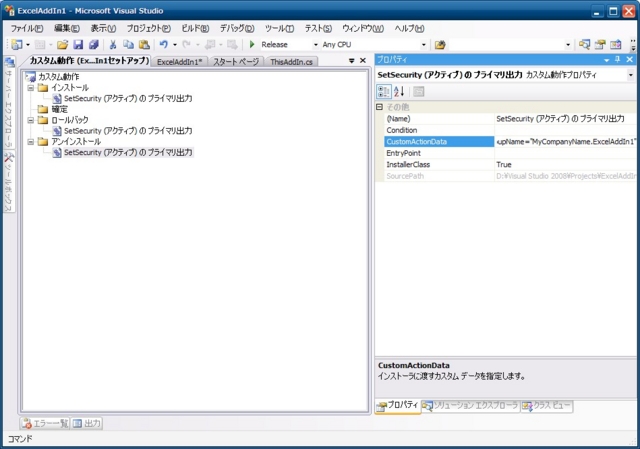Image resolution: width=640 pixels, height=449 pixels.
Task: Switch to the ThisAddIn.cs tab
Action: click(291, 62)
